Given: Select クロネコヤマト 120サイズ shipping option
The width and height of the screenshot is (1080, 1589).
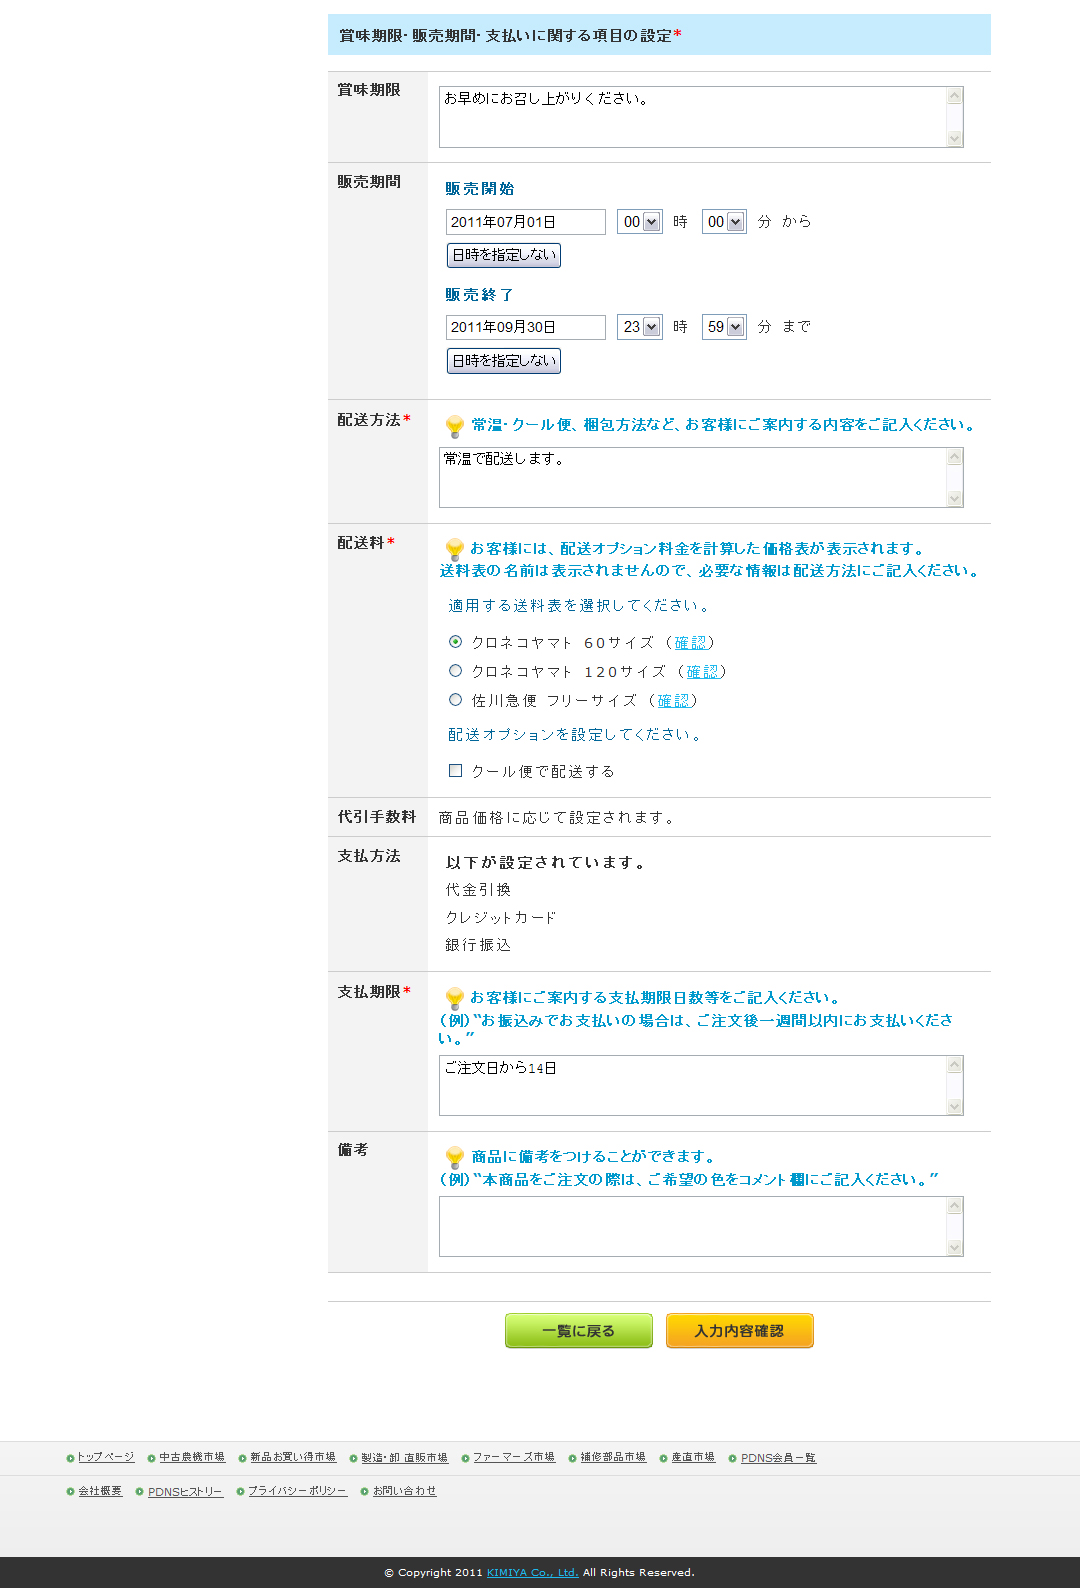Looking at the screenshot, I should (455, 671).
